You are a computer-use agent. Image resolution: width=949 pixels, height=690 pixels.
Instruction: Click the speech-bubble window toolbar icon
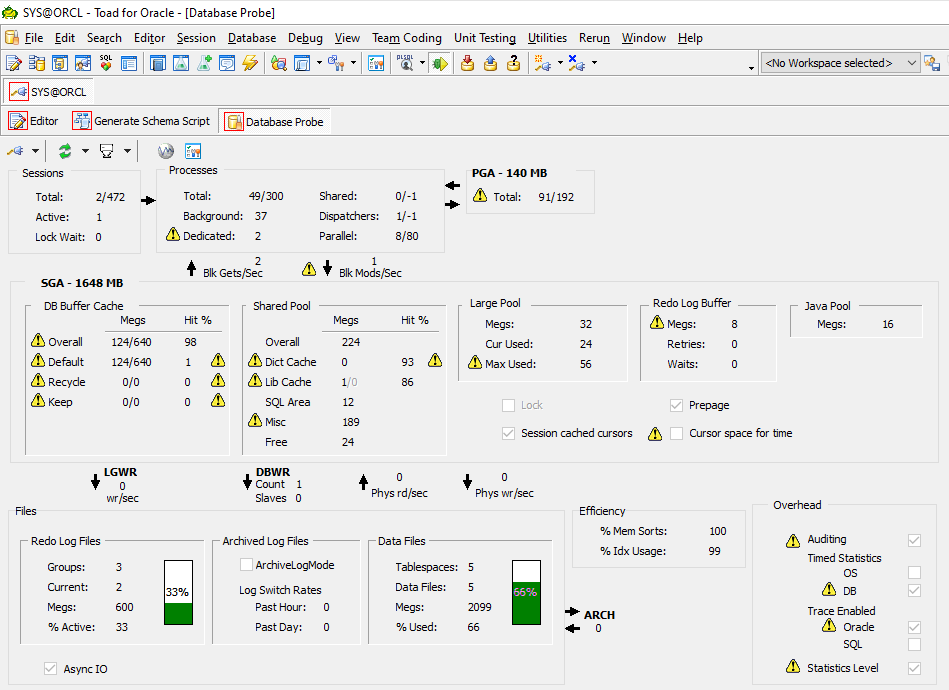(x=227, y=63)
